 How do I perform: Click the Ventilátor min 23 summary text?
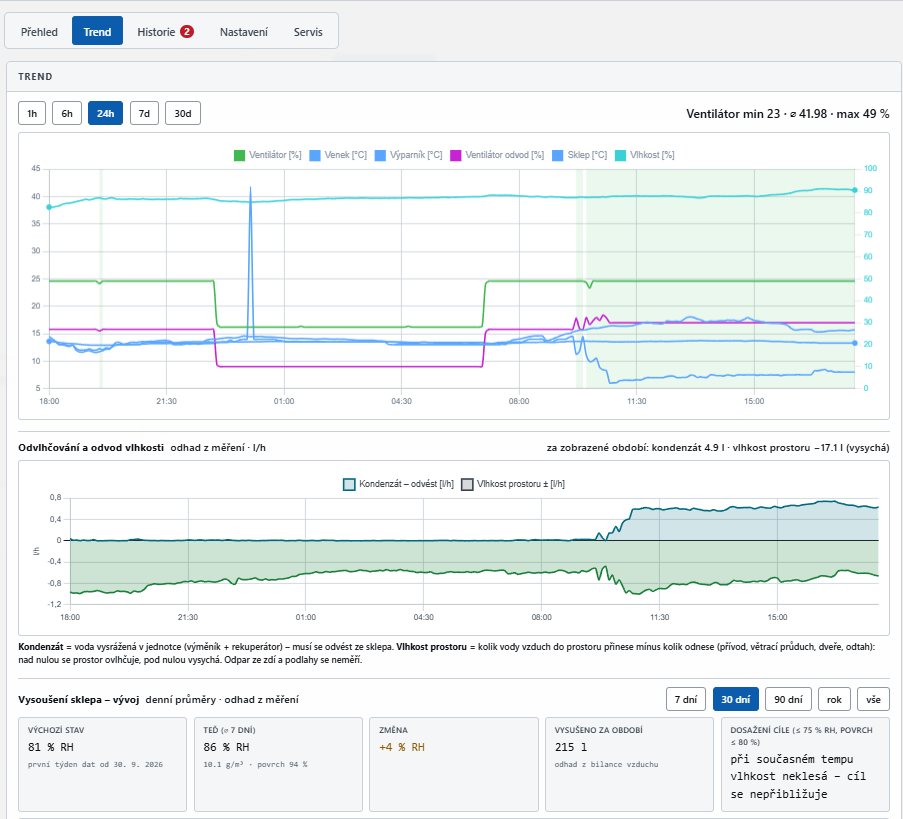coord(787,114)
